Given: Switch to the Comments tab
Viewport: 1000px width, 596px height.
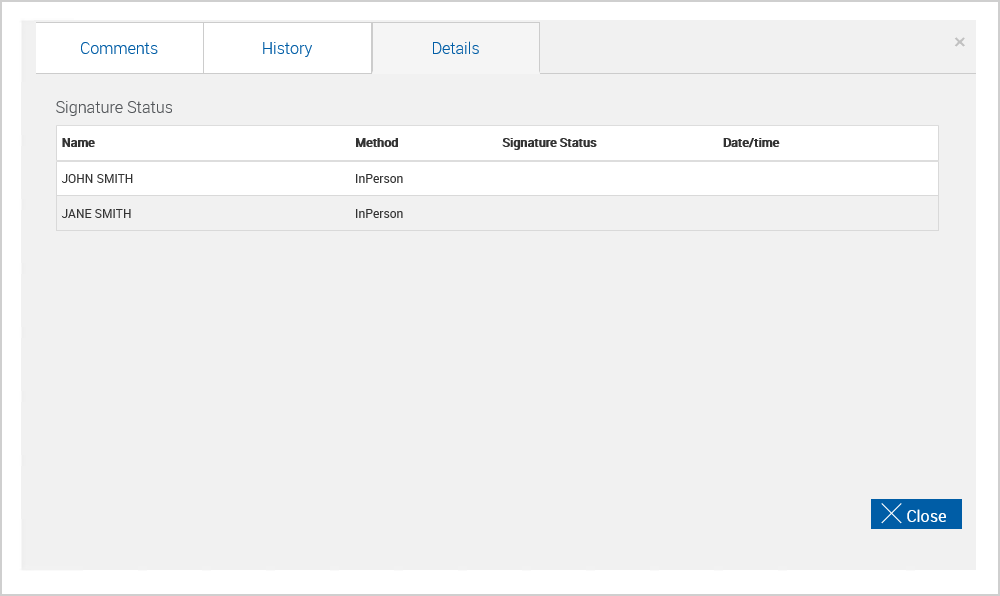Looking at the screenshot, I should (119, 48).
